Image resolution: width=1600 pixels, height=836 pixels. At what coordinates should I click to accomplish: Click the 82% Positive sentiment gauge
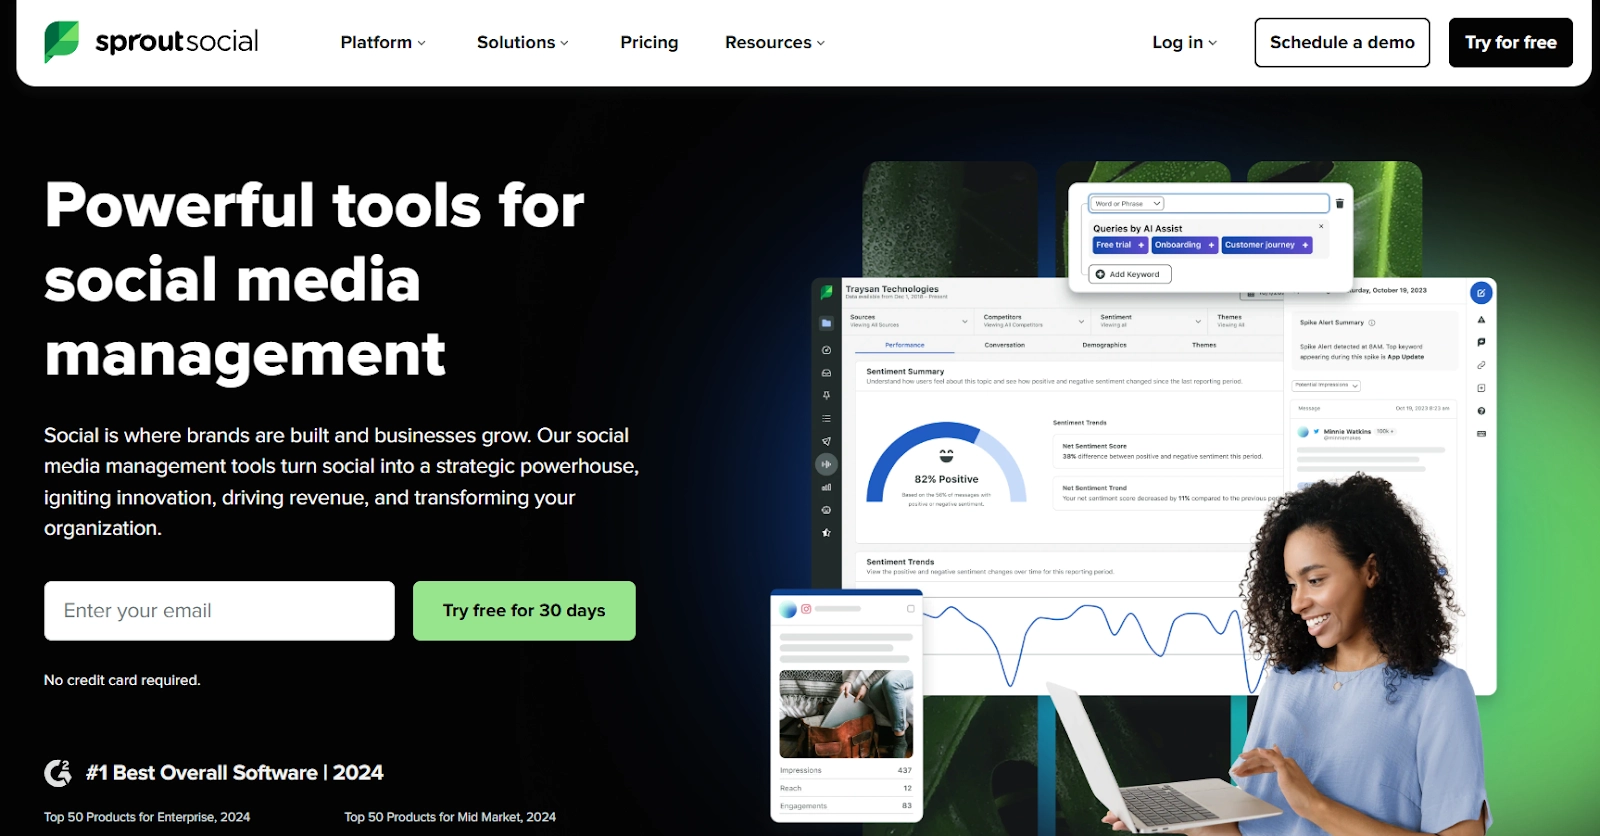pos(946,465)
